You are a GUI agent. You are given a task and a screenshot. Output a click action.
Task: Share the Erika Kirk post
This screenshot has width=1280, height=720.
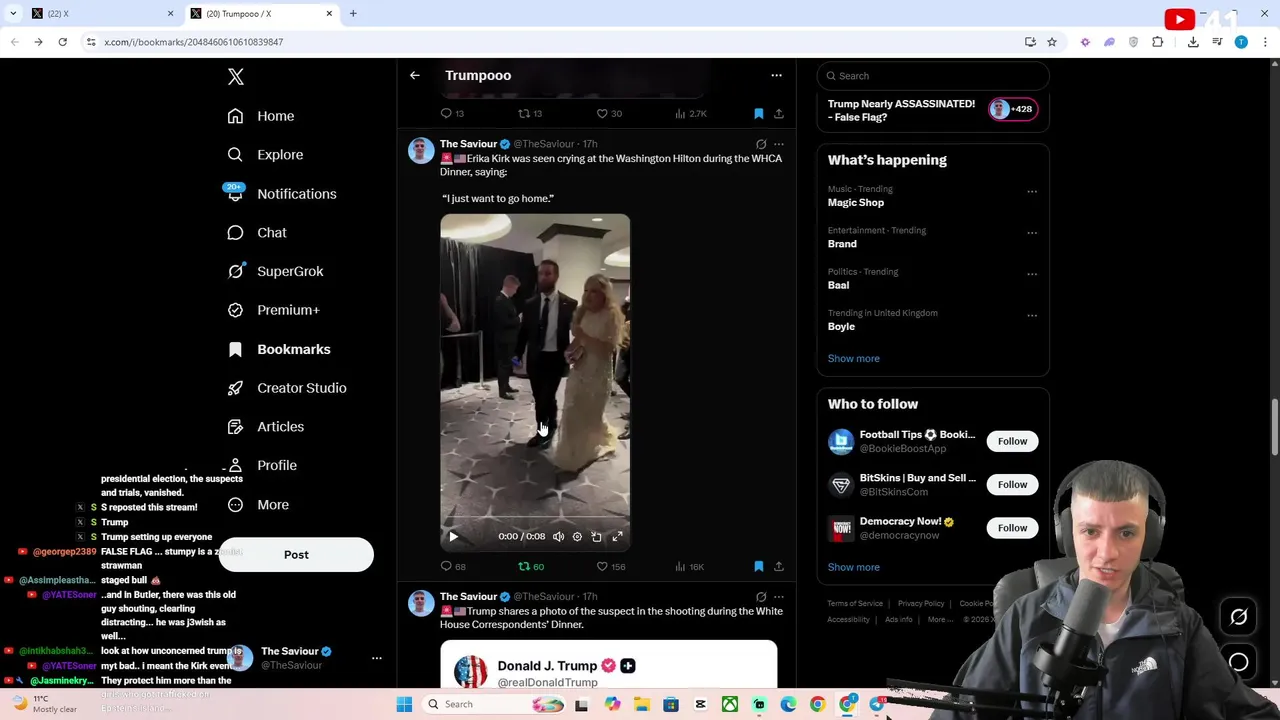click(779, 566)
